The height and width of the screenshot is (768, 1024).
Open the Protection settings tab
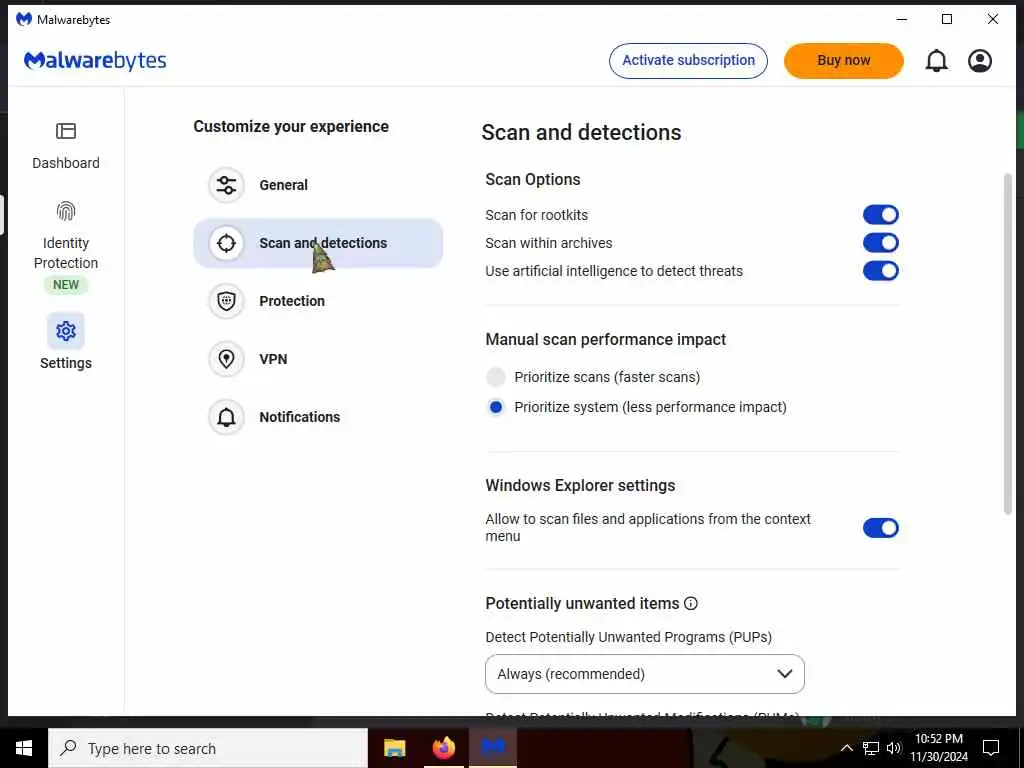pyautogui.click(x=318, y=301)
